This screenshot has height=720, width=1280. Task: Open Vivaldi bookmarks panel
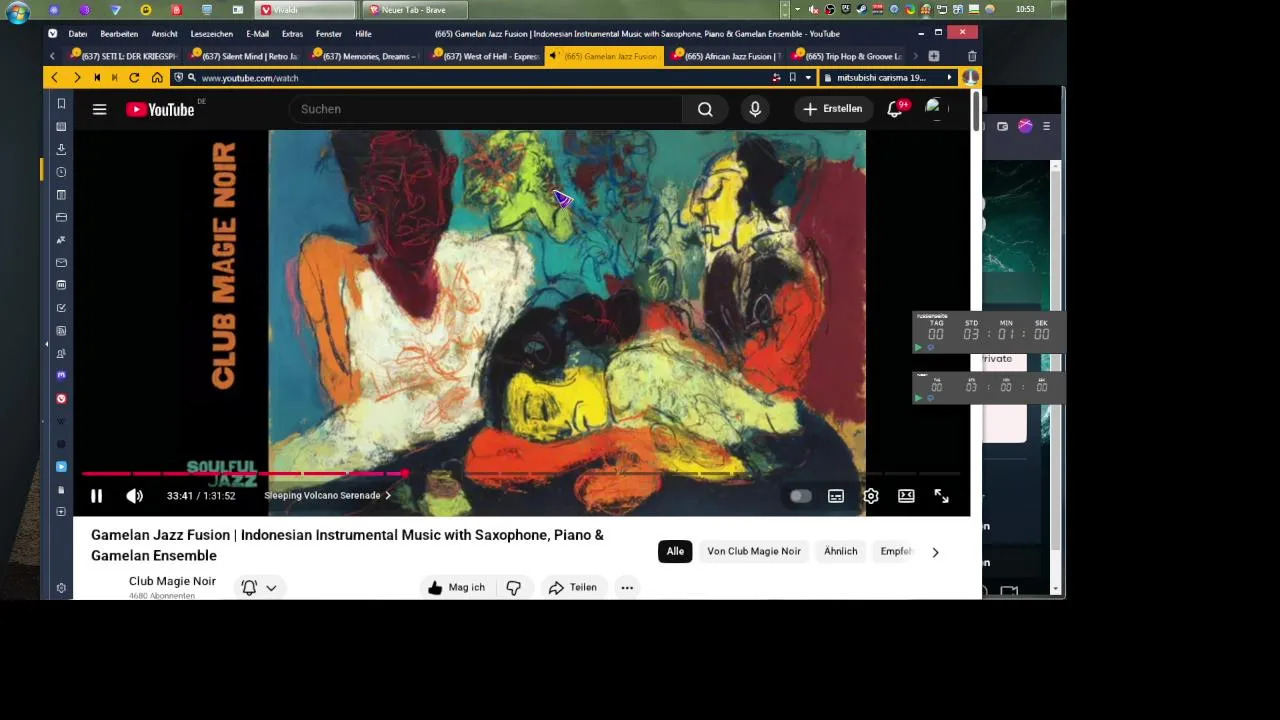(61, 104)
